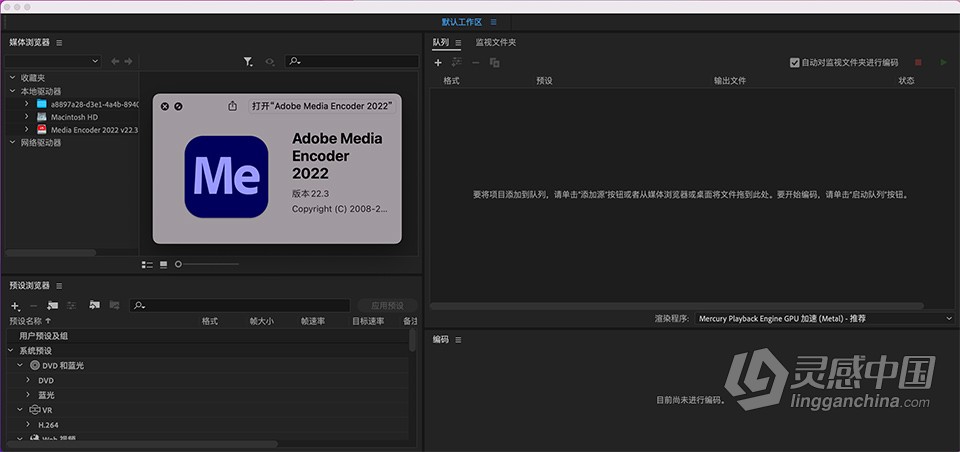This screenshot has height=452, width=960.
Task: Focus the media browser search field
Action: [352, 61]
